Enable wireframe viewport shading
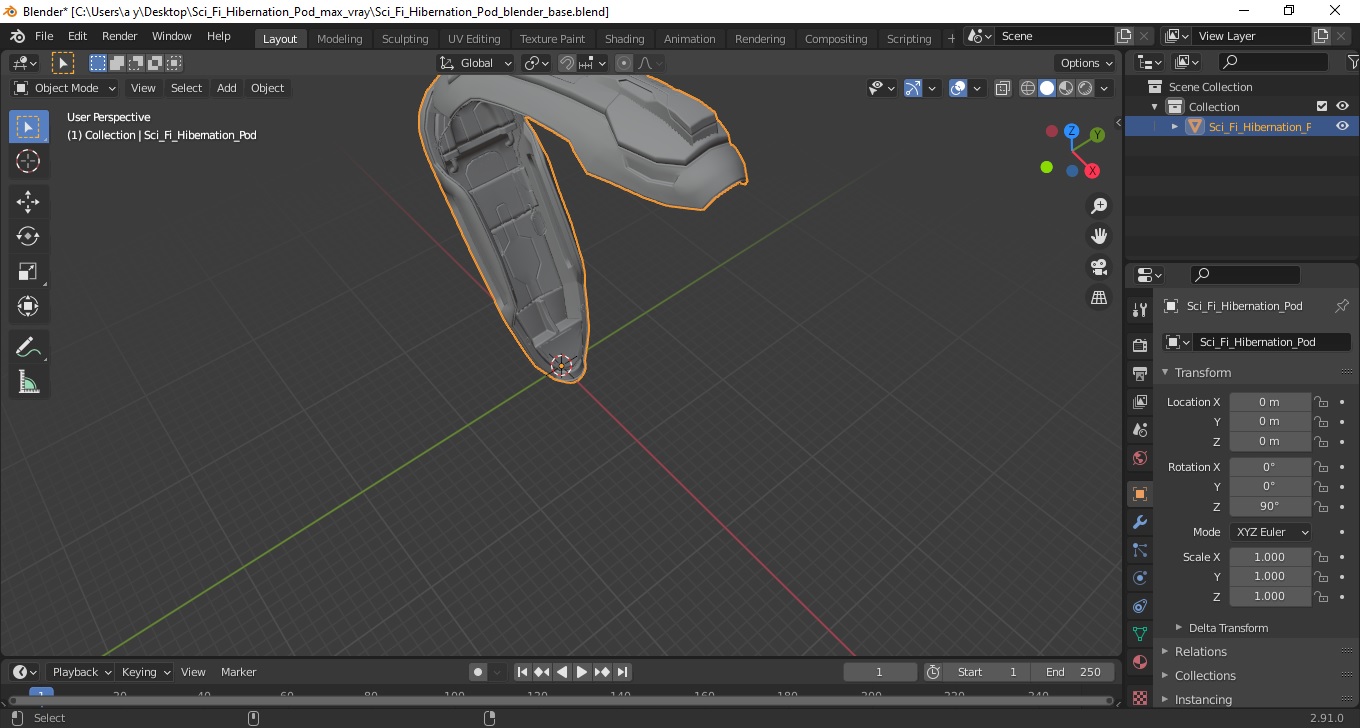This screenshot has height=728, width=1360. point(1027,88)
